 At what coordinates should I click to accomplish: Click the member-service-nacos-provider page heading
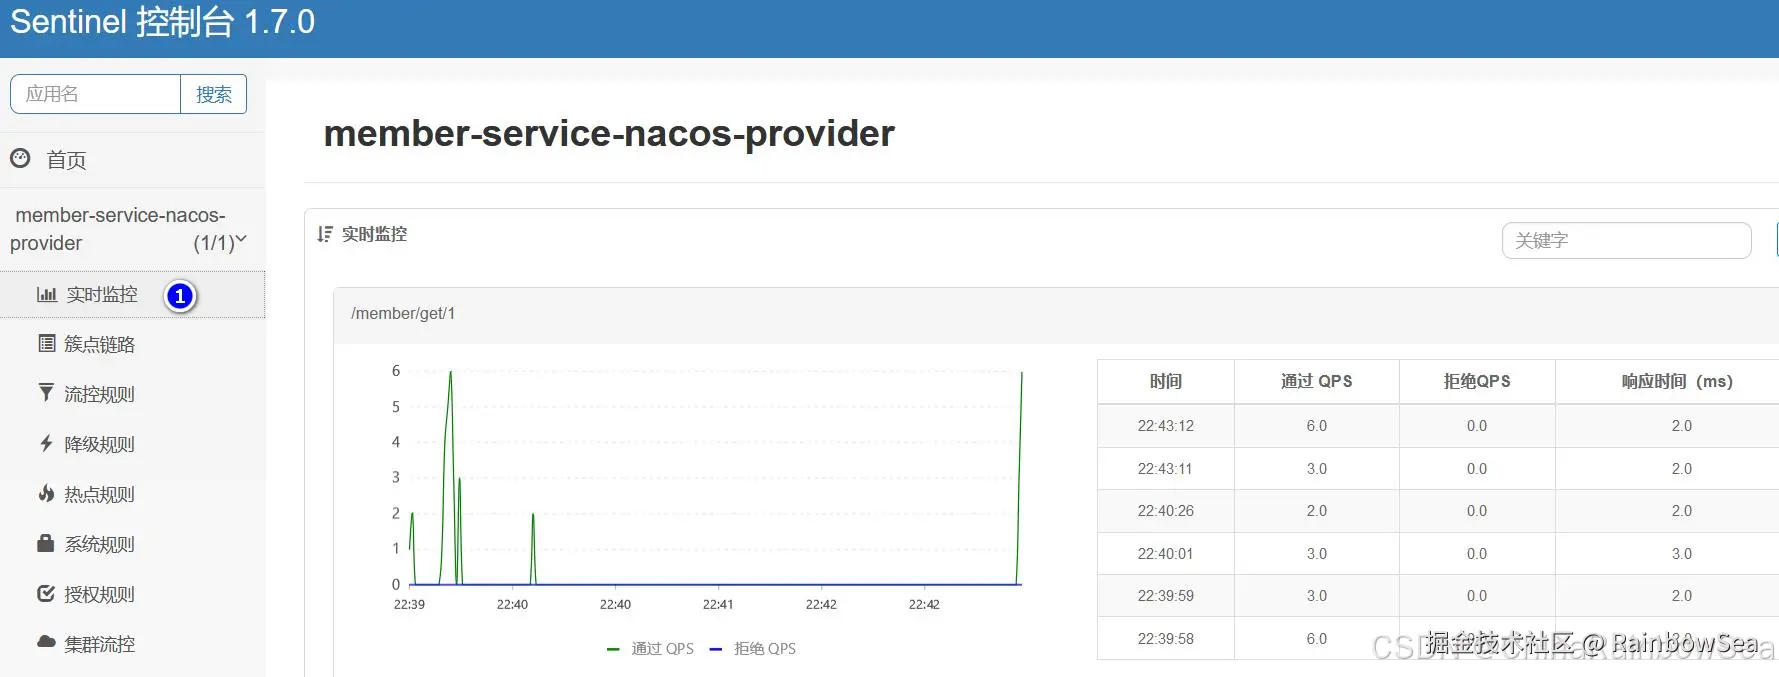click(609, 134)
